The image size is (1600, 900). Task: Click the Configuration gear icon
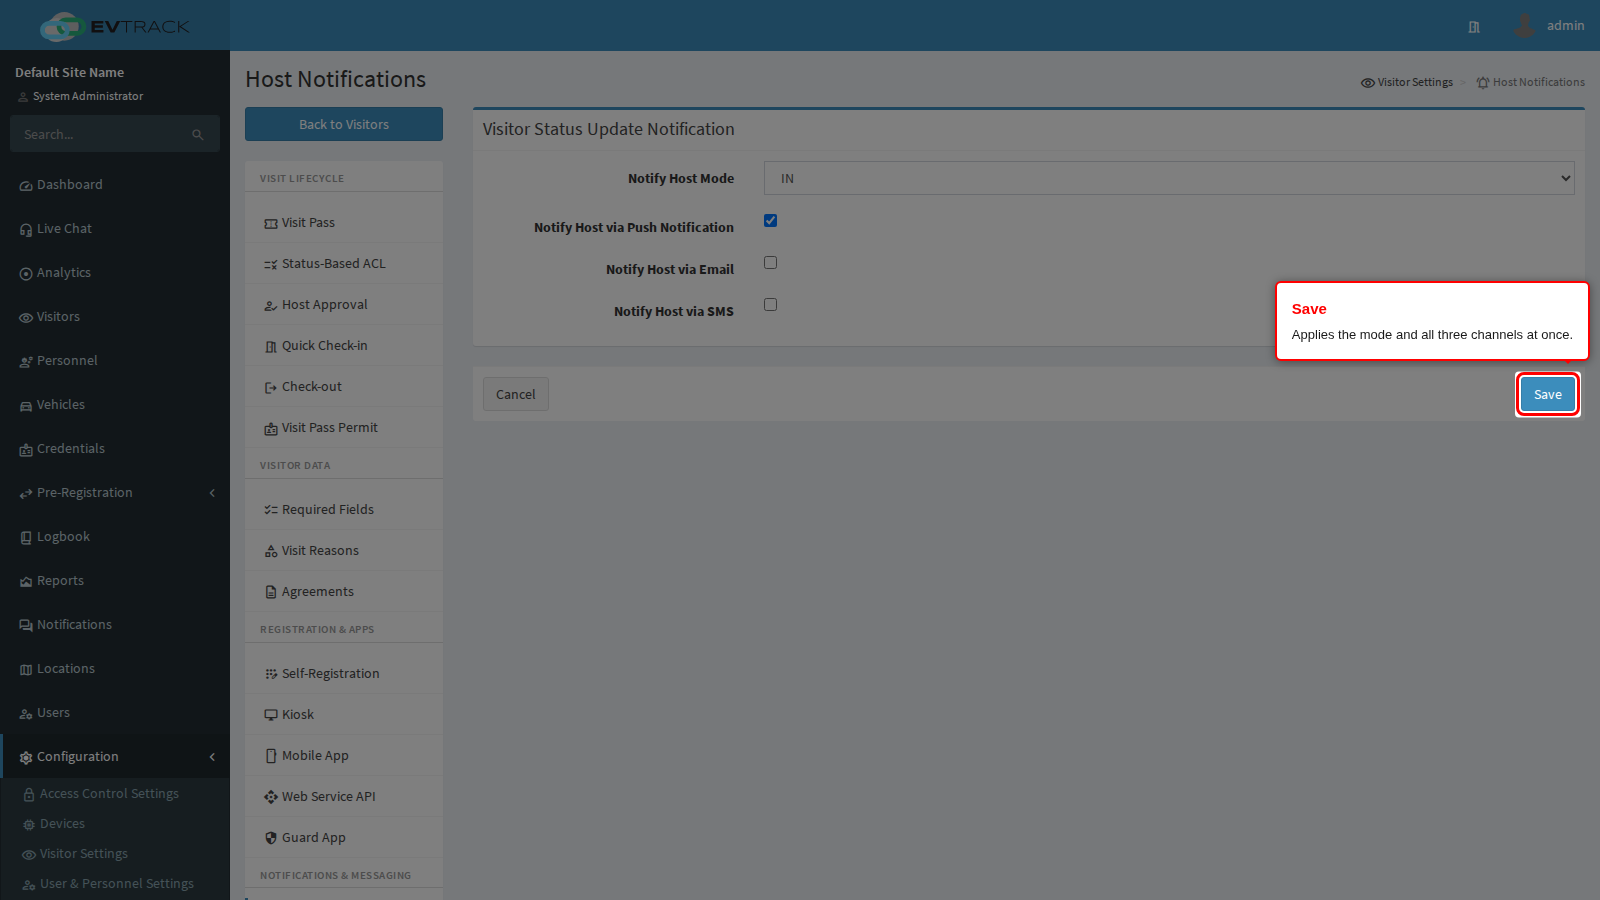26,758
